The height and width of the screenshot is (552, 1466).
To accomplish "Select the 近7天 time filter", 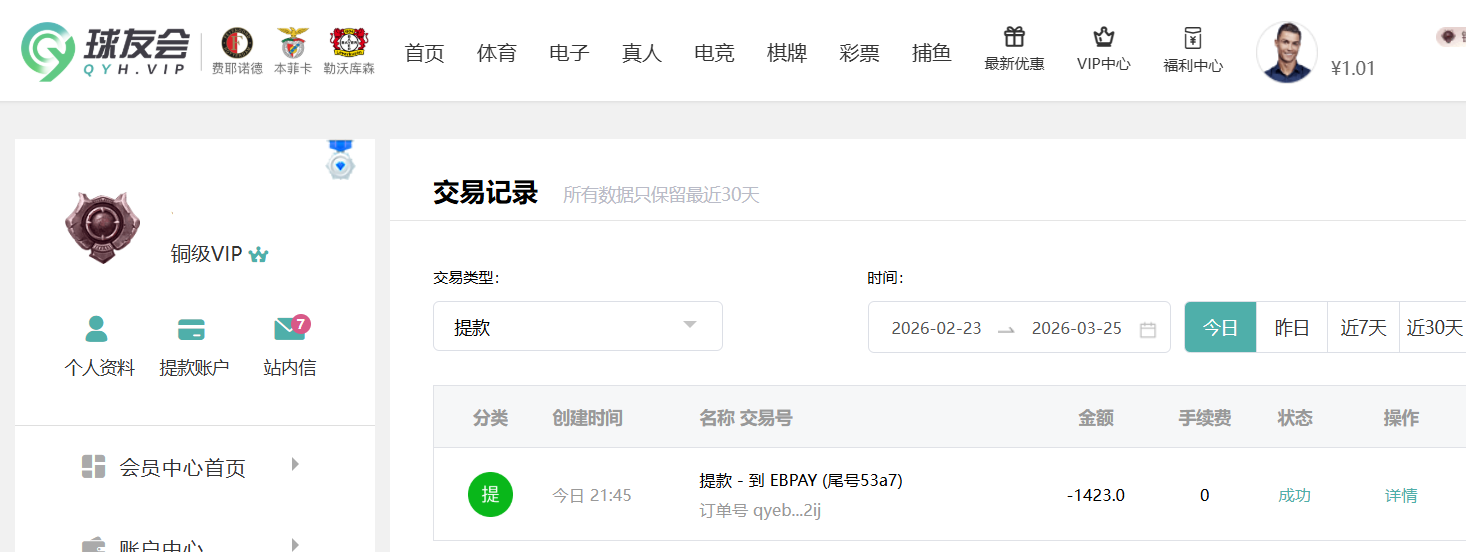I will point(1363,328).
